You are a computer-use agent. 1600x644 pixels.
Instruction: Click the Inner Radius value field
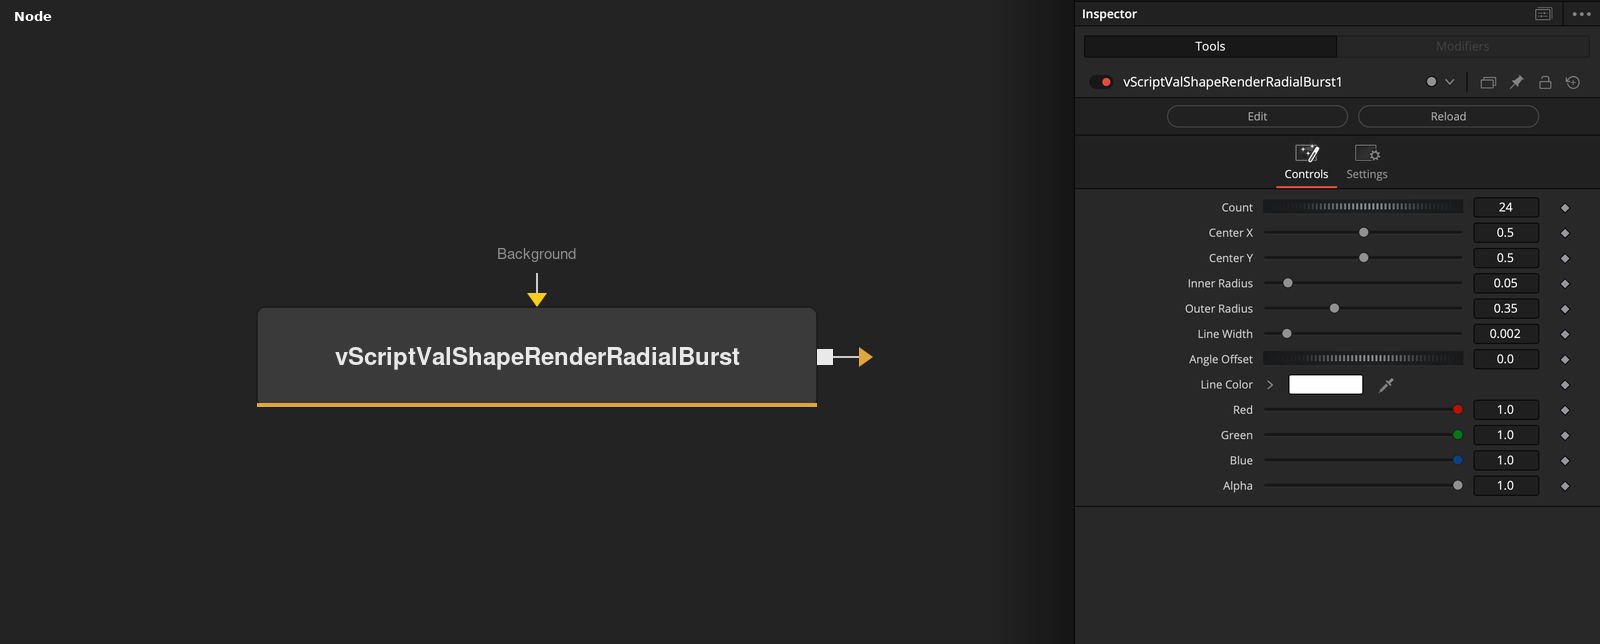click(x=1506, y=283)
